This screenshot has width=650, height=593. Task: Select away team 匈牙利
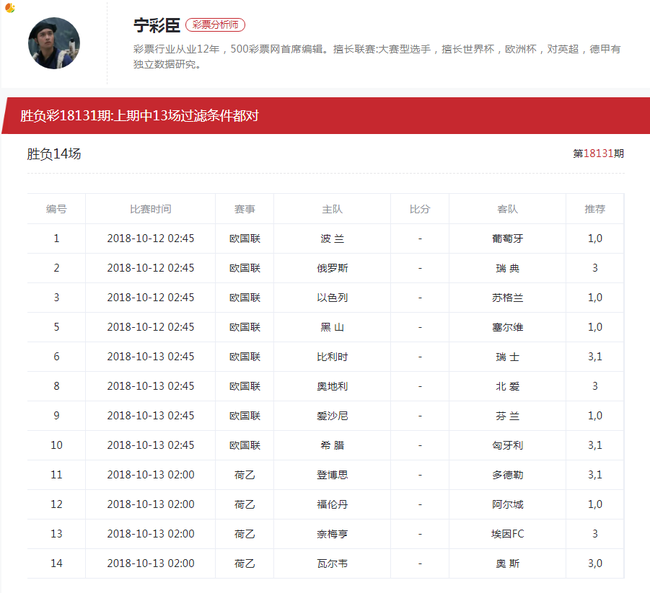pyautogui.click(x=507, y=445)
